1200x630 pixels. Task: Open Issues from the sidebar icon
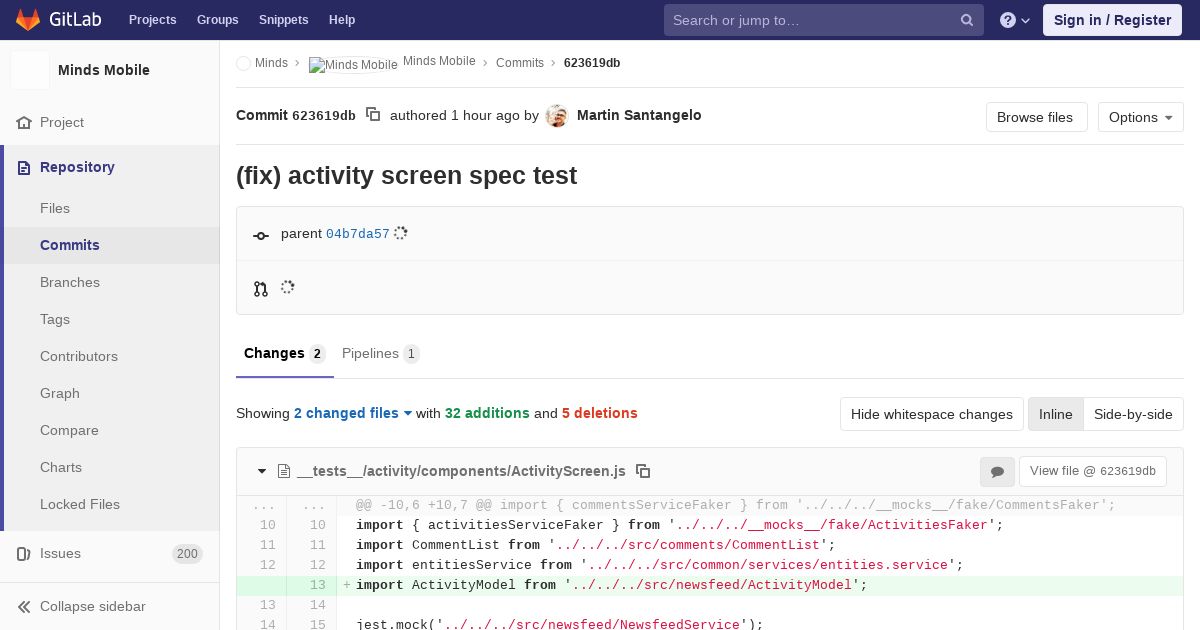click(x=24, y=554)
